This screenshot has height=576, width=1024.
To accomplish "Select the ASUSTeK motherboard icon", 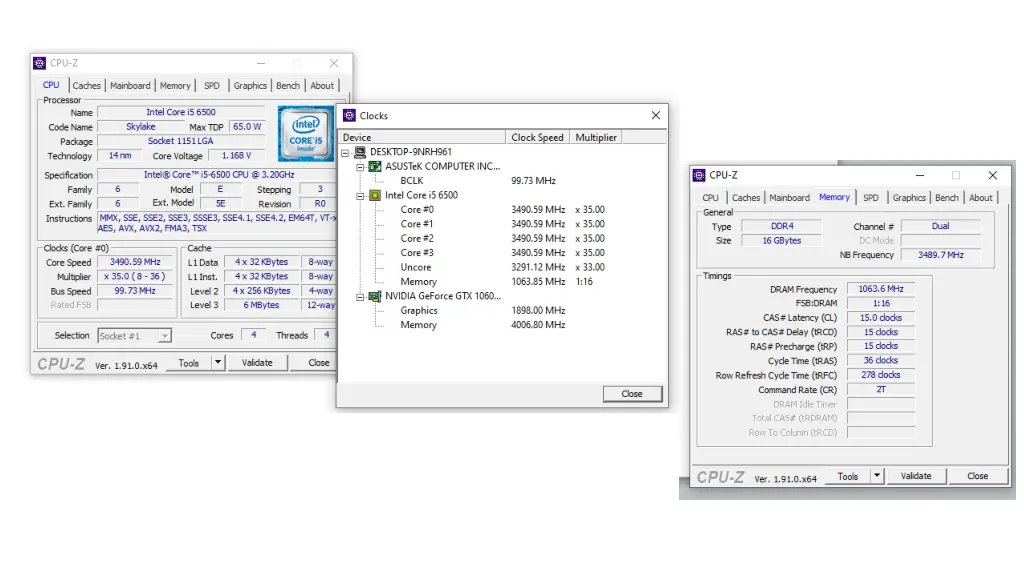I will click(375, 167).
